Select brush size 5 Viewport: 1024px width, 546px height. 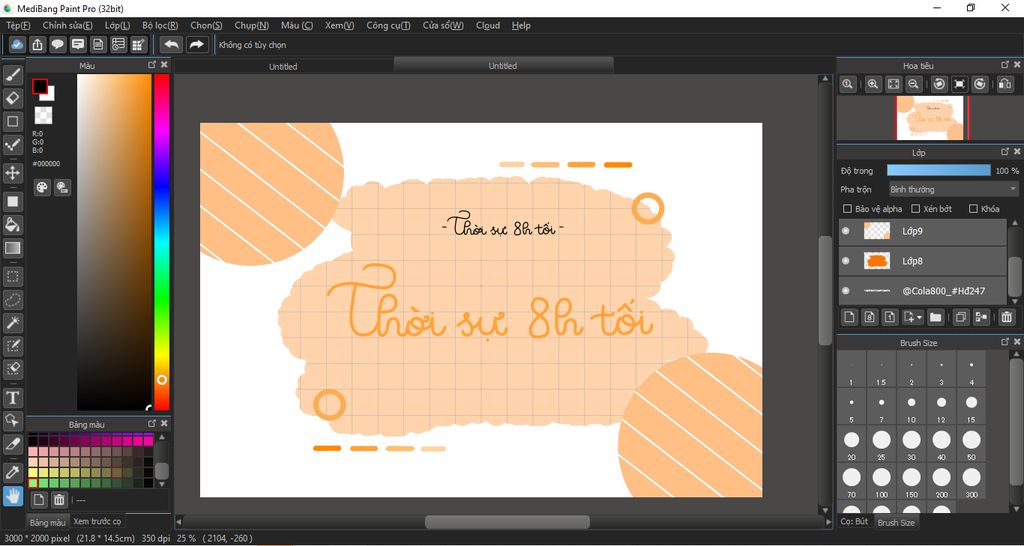pyautogui.click(x=852, y=406)
